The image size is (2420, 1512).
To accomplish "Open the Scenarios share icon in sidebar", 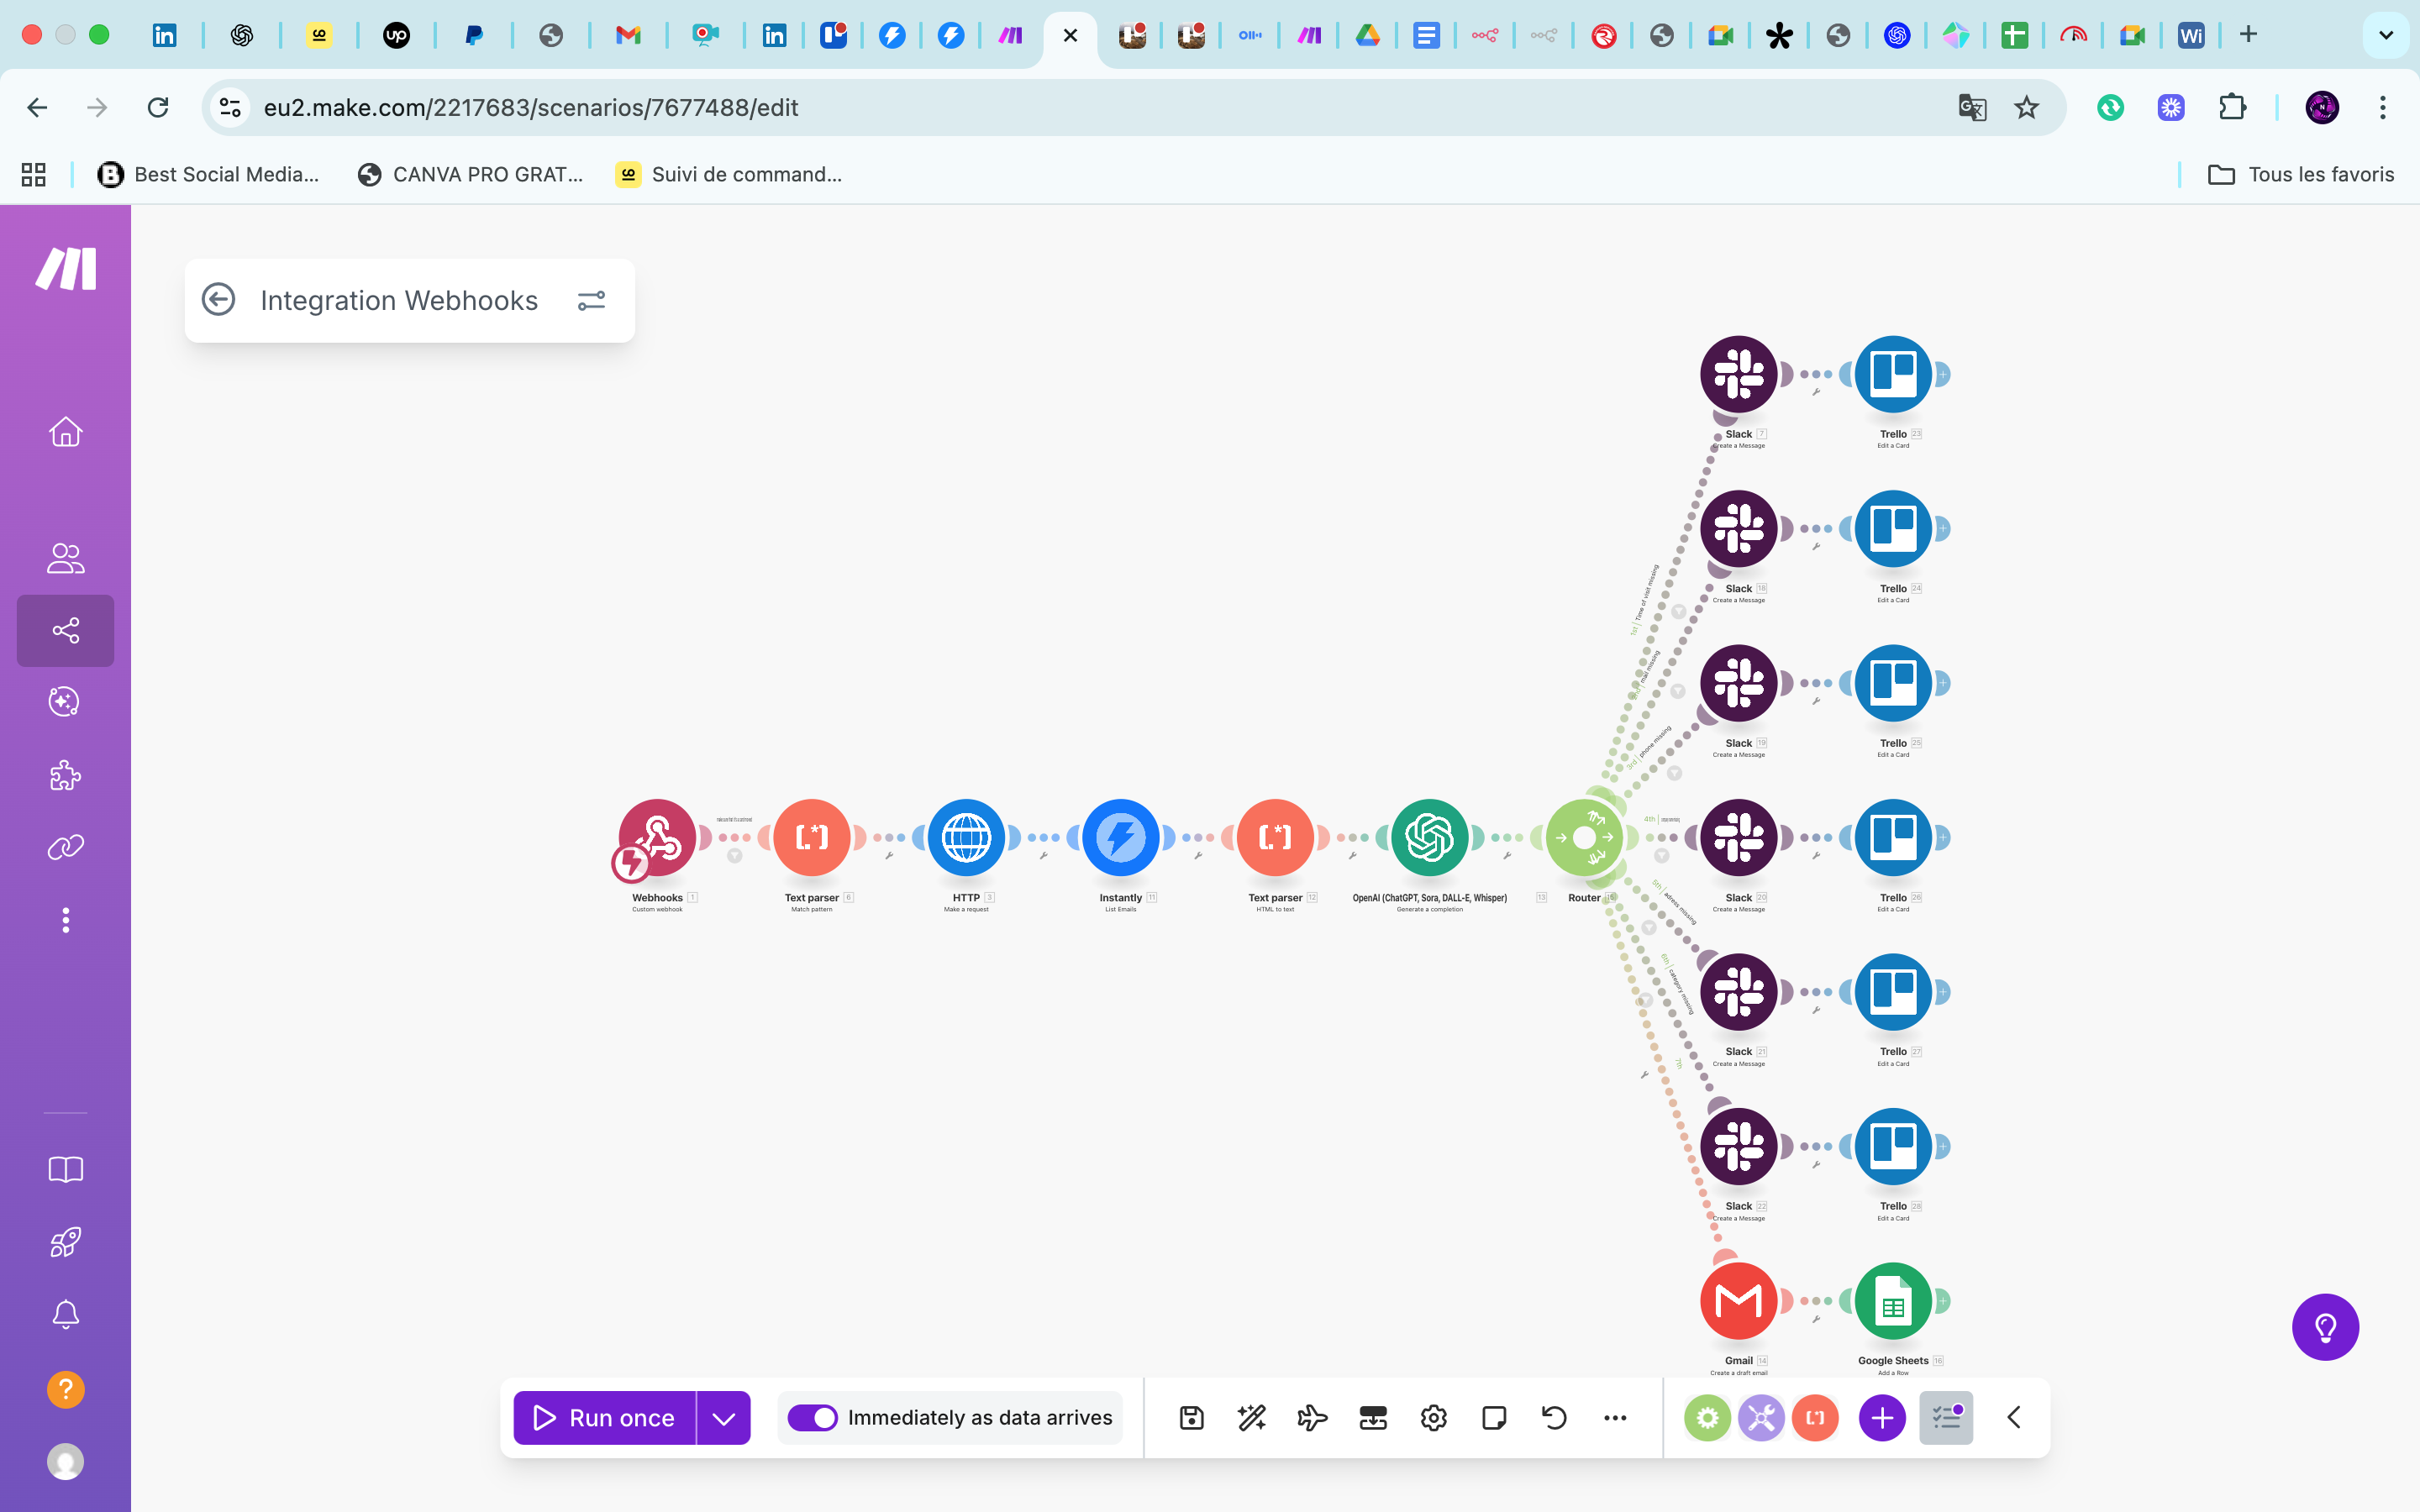I will pos(66,630).
